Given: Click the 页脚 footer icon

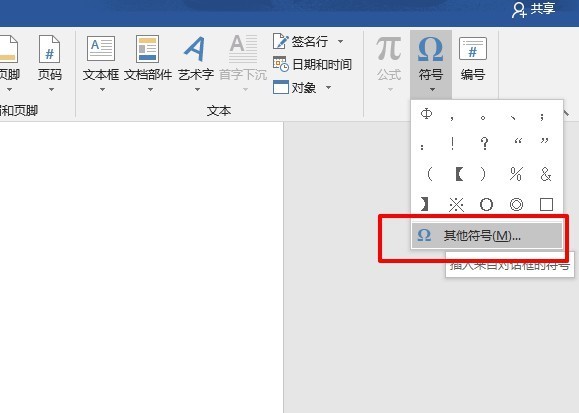Looking at the screenshot, I should (8, 49).
